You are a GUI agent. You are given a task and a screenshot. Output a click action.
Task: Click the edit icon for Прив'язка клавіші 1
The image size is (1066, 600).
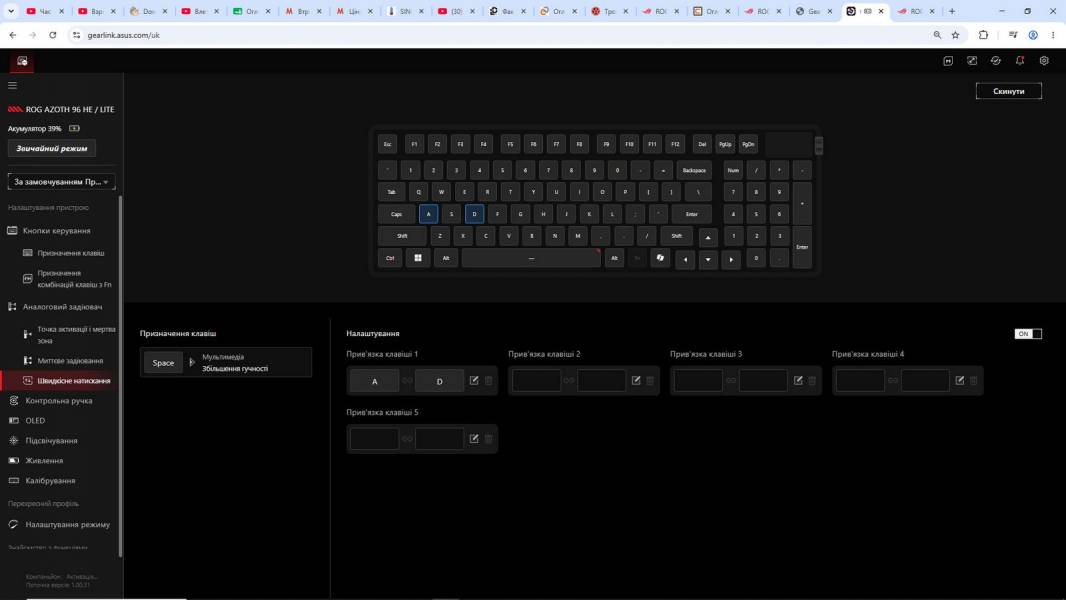coord(474,381)
